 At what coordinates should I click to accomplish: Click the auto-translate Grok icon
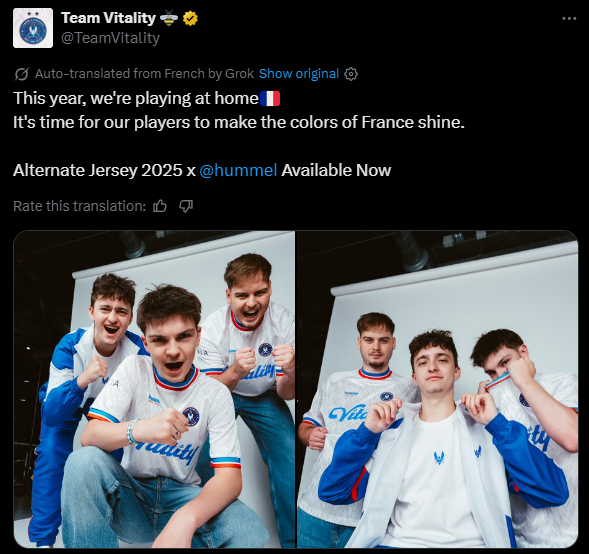tap(21, 74)
